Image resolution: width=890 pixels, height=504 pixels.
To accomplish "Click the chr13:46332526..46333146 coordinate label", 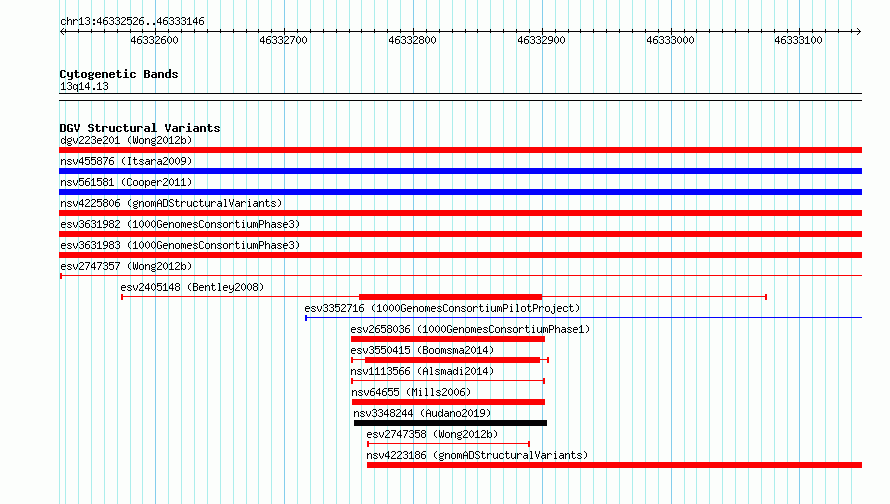I will coord(132,22).
